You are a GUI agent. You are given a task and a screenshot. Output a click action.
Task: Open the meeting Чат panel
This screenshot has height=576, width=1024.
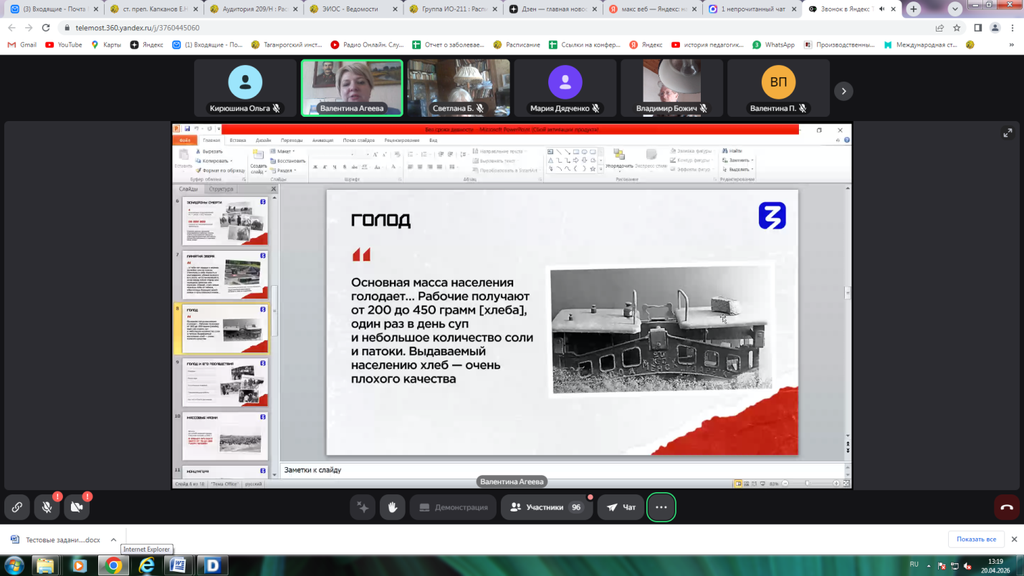621,507
